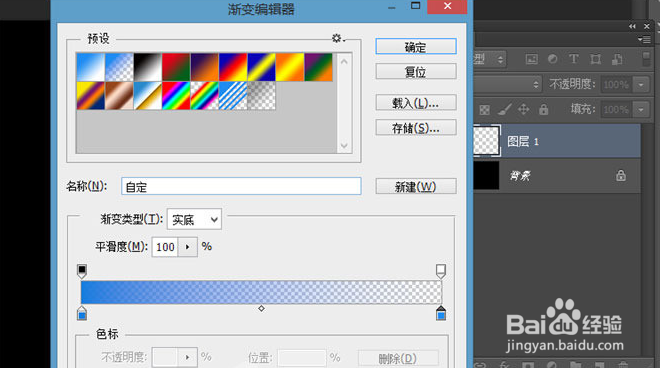The width and height of the screenshot is (660, 368).
Task: Click the 色标 opacity input field
Action: tap(165, 357)
